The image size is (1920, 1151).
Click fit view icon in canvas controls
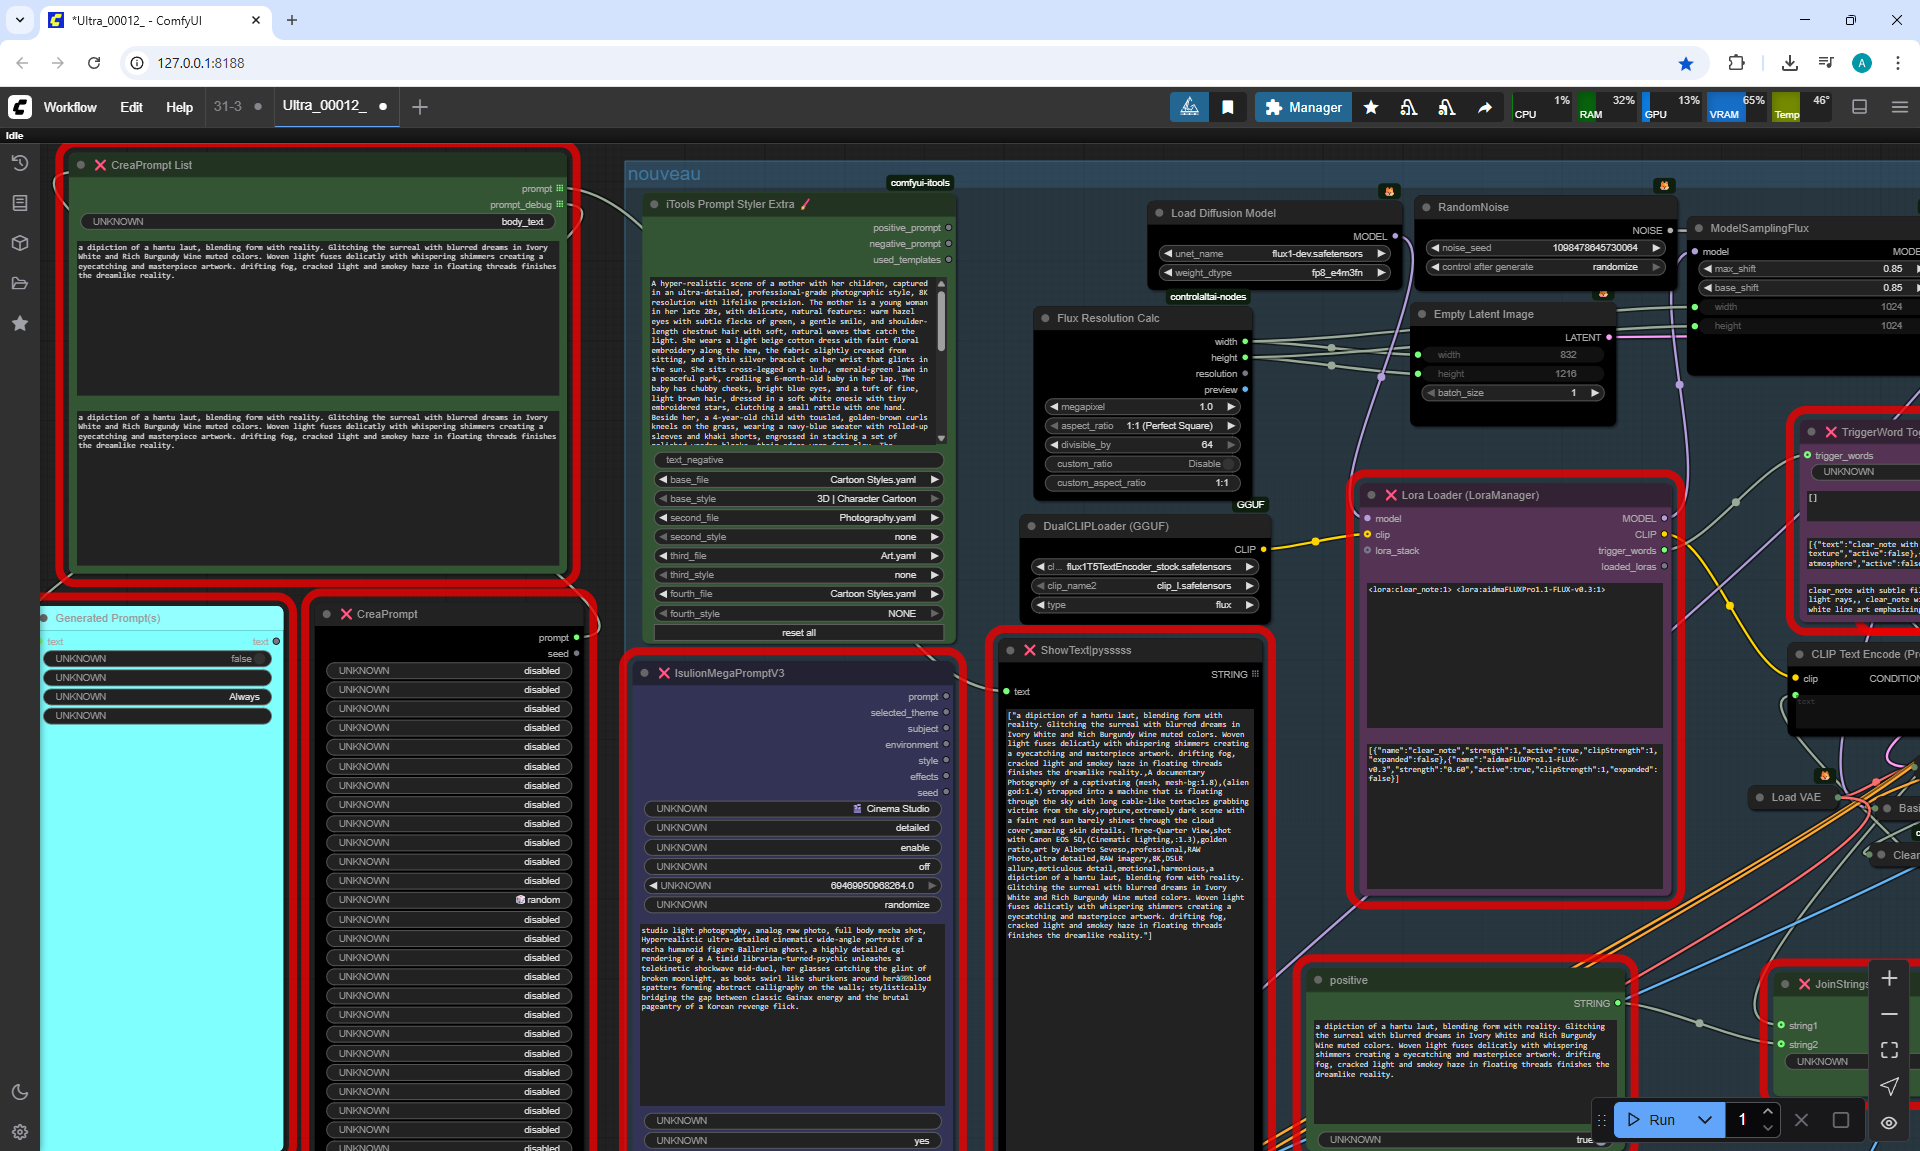pyautogui.click(x=1888, y=1050)
